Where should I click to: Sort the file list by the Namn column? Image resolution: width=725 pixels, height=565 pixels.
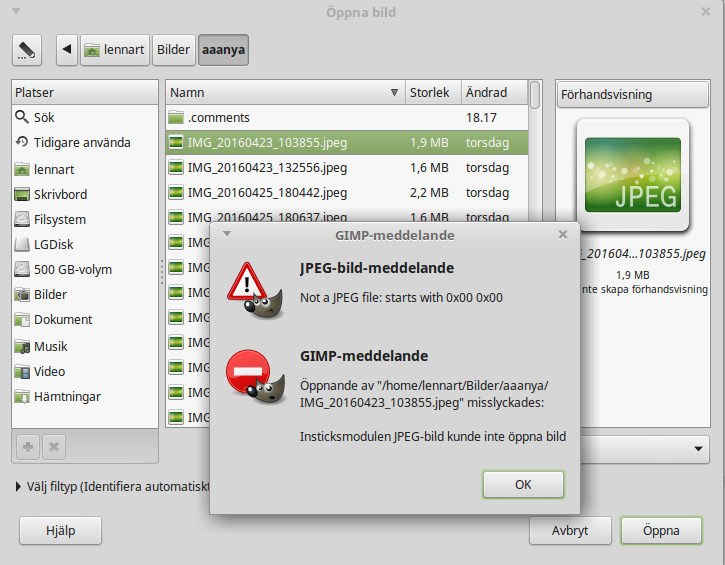click(285, 92)
